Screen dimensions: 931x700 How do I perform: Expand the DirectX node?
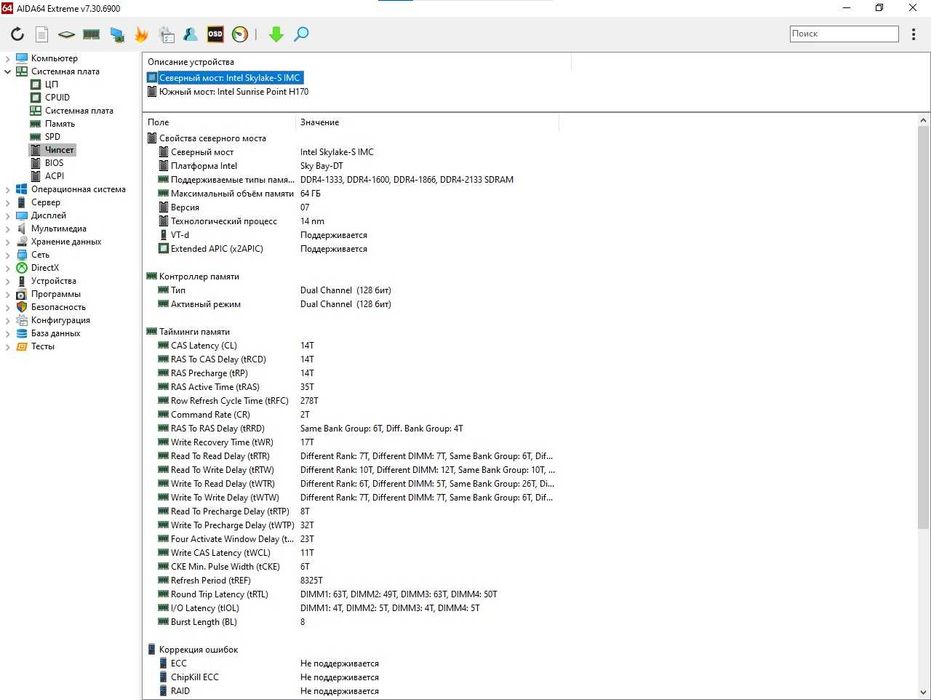(7, 268)
